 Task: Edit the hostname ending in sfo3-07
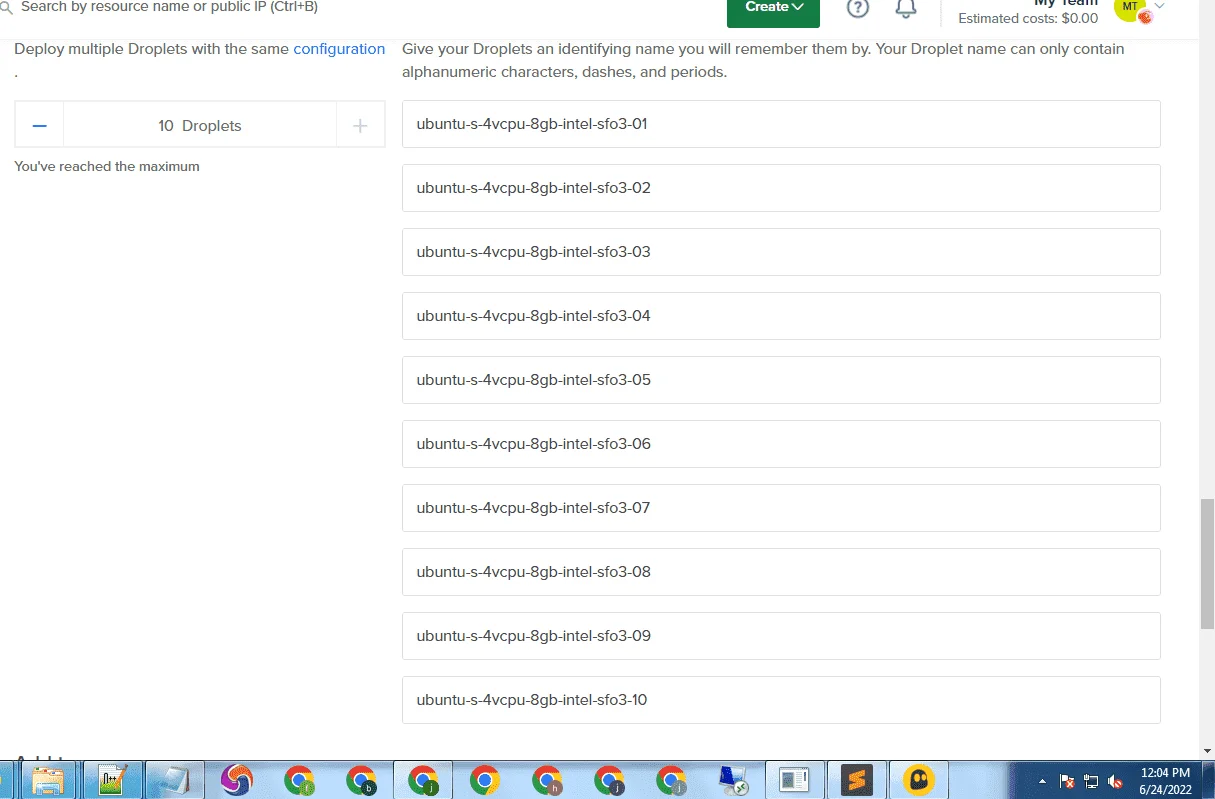point(781,508)
